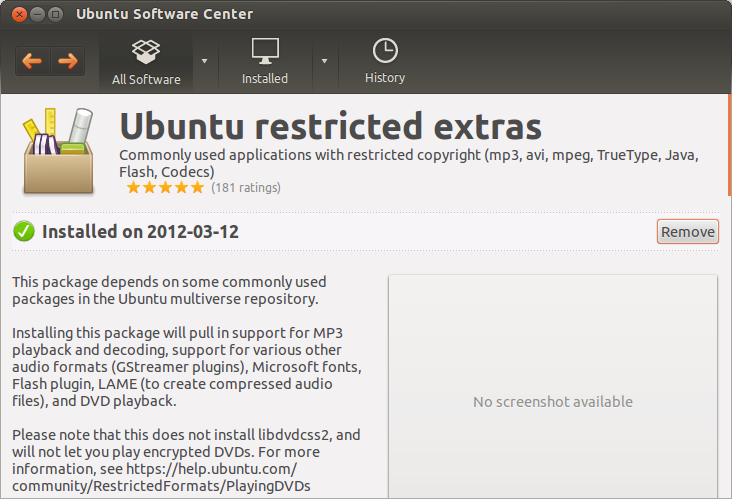Open the History clock icon
This screenshot has height=499, width=732.
coord(385,50)
